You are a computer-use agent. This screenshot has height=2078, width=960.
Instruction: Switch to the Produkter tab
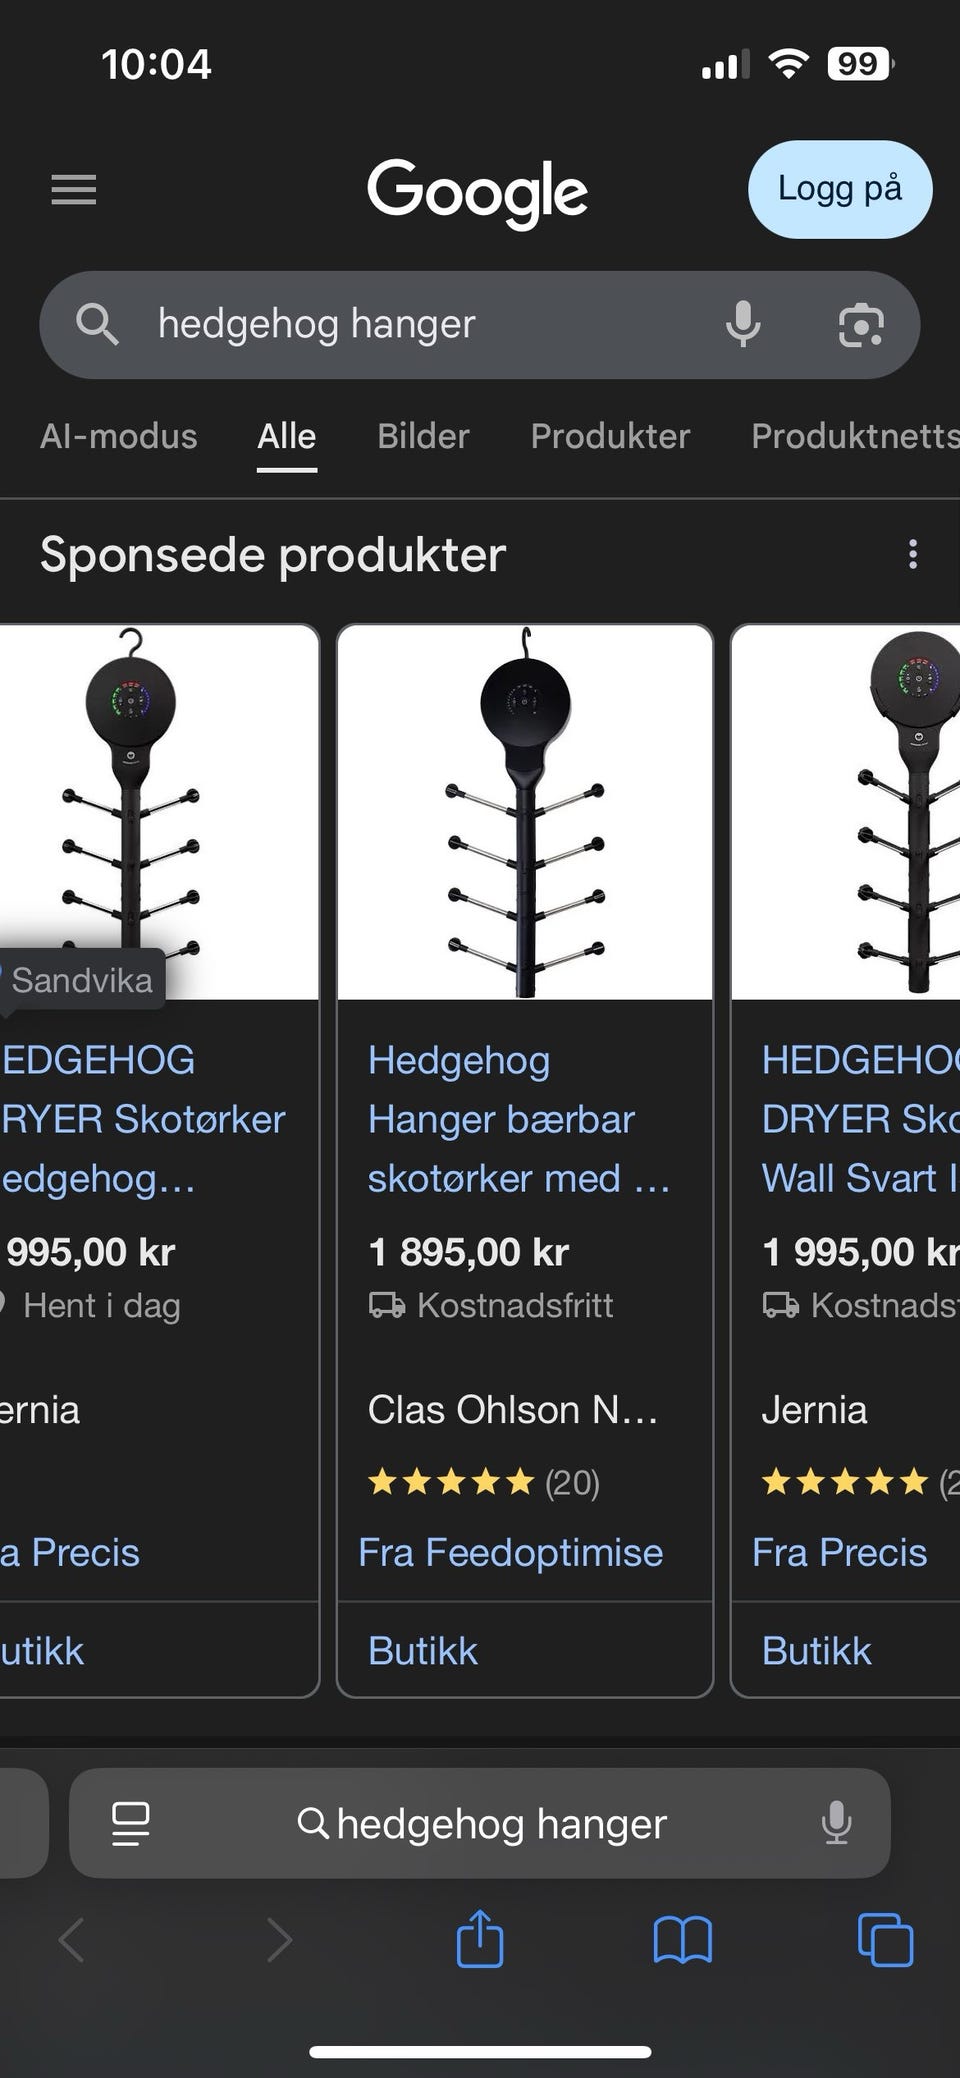610,436
